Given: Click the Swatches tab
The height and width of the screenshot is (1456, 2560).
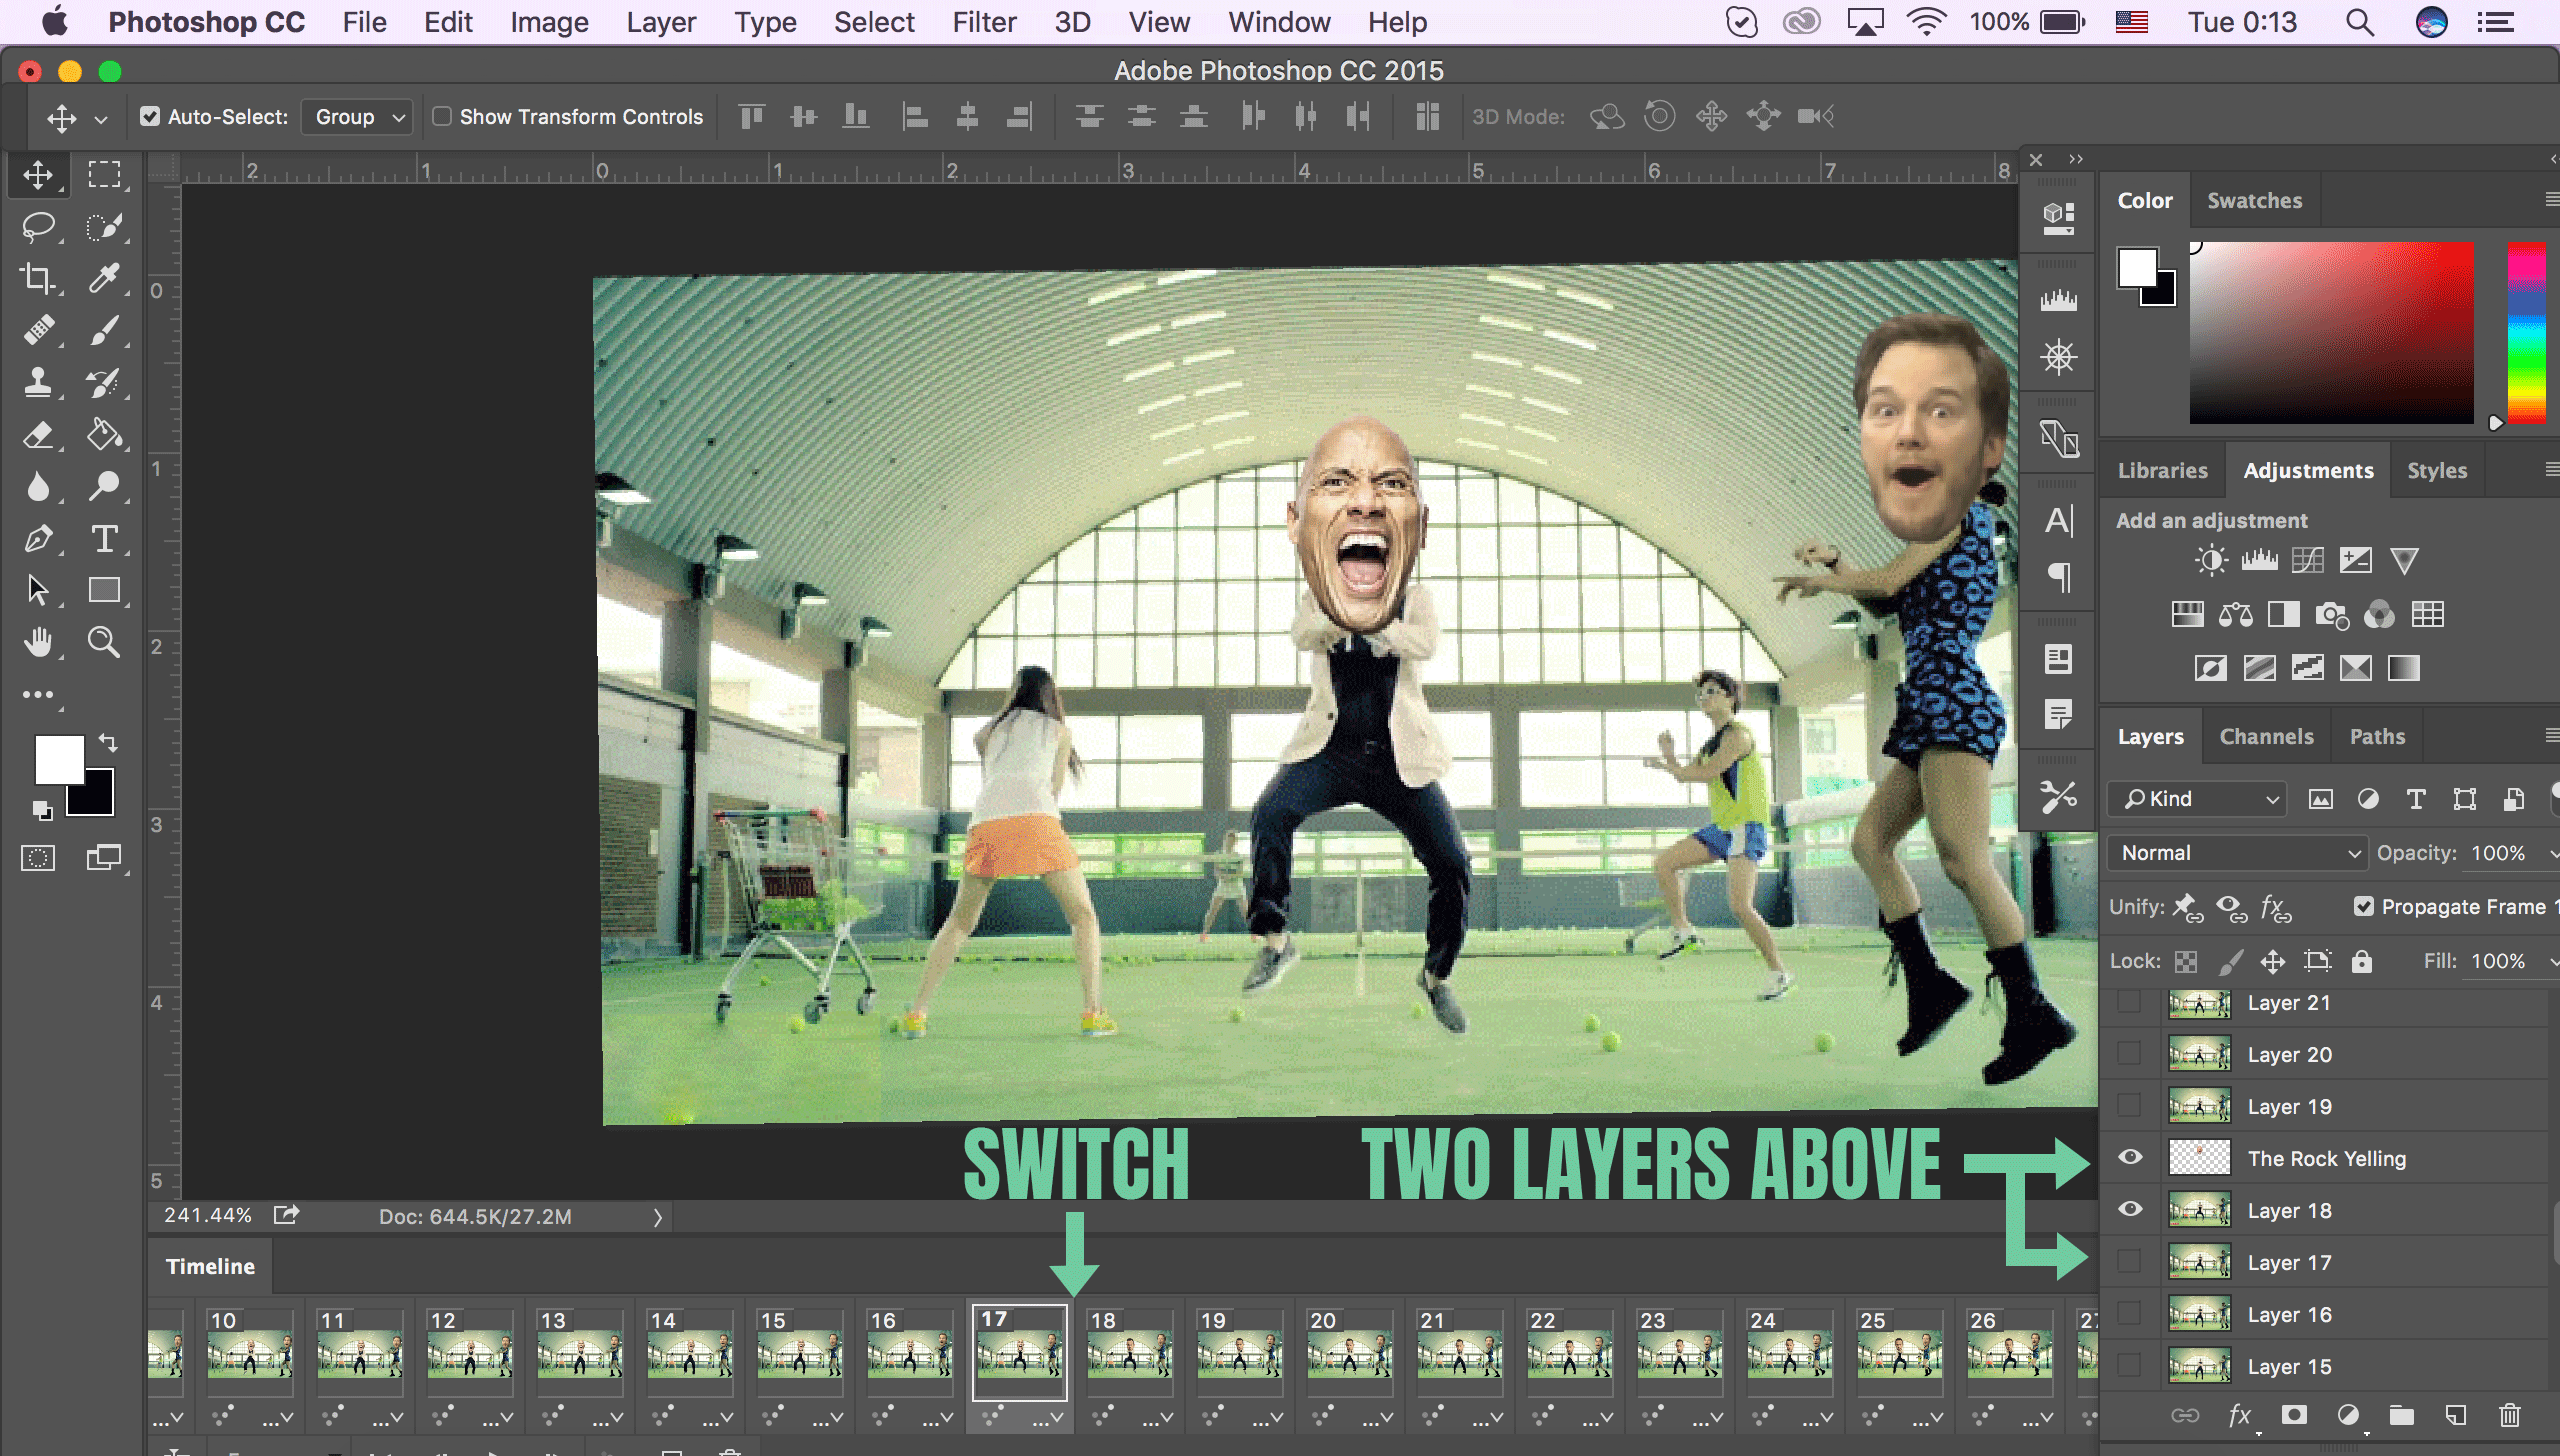Looking at the screenshot, I should click(2253, 200).
